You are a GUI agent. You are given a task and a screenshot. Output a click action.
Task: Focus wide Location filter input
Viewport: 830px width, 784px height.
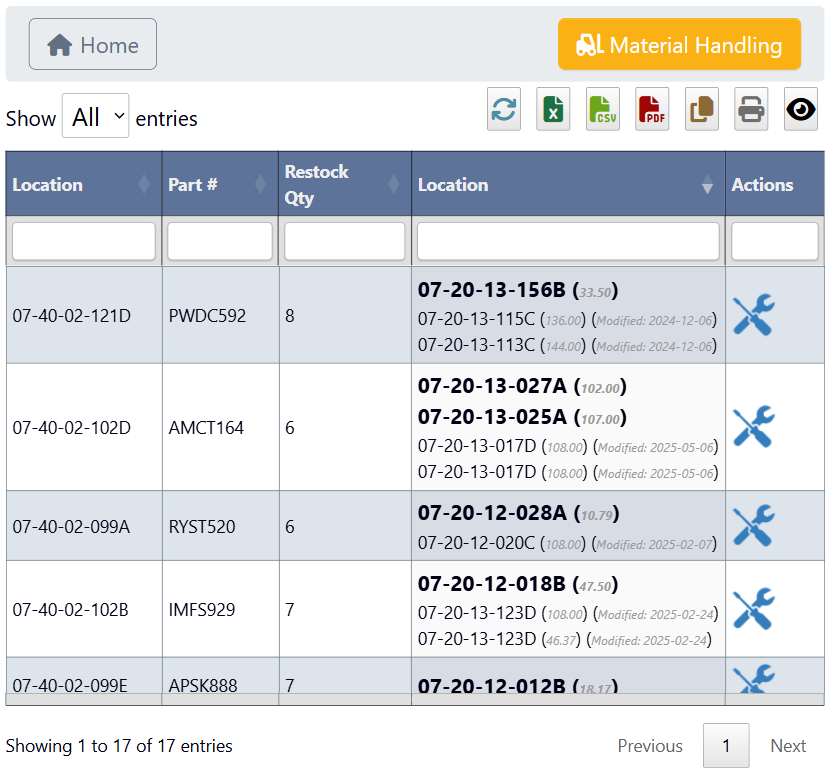[568, 241]
